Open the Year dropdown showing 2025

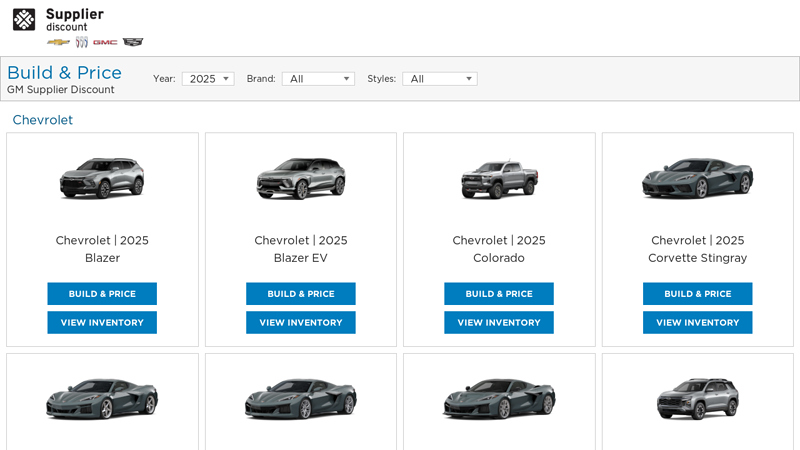point(208,79)
